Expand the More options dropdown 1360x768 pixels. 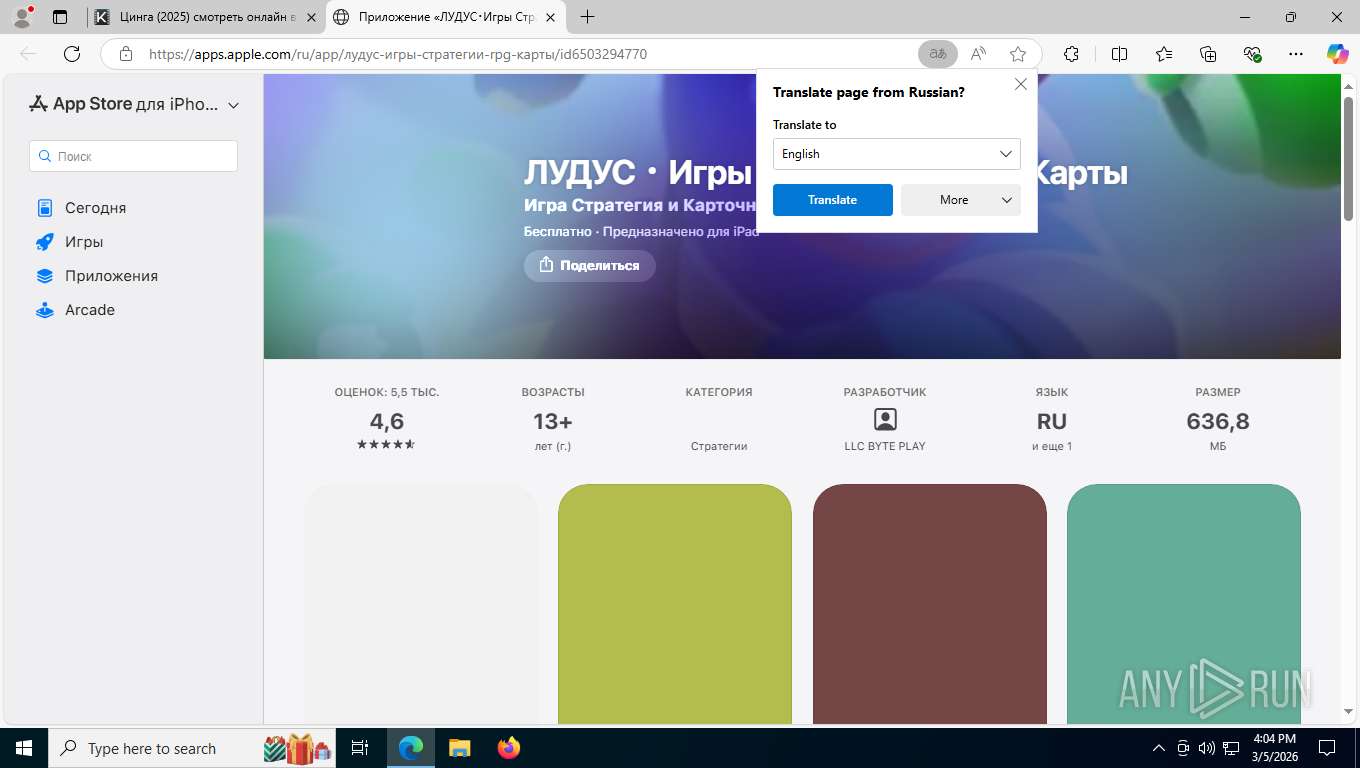click(961, 200)
